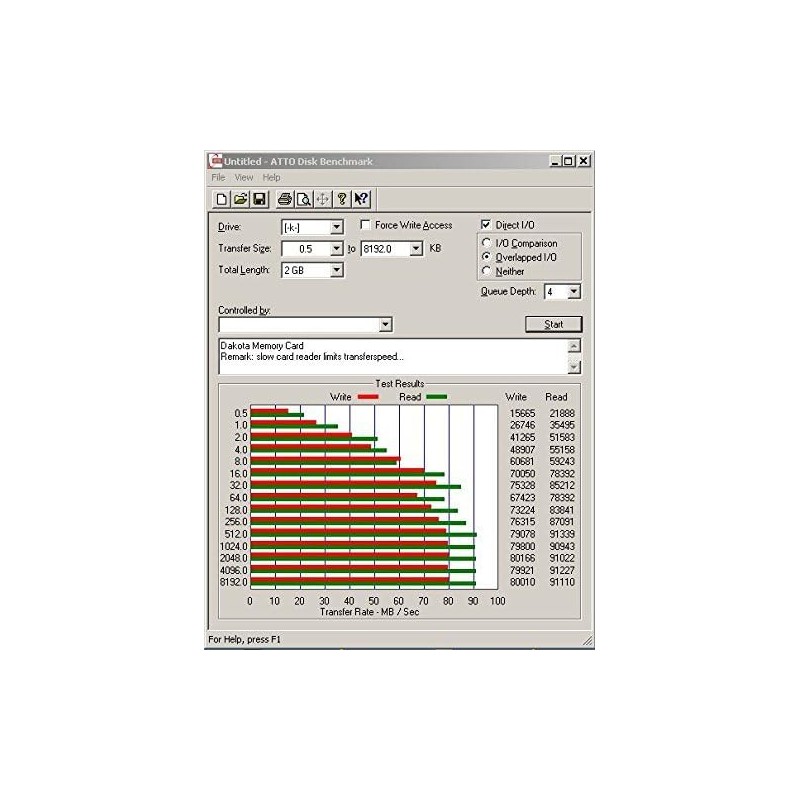Choose the Neither radio option

(487, 271)
